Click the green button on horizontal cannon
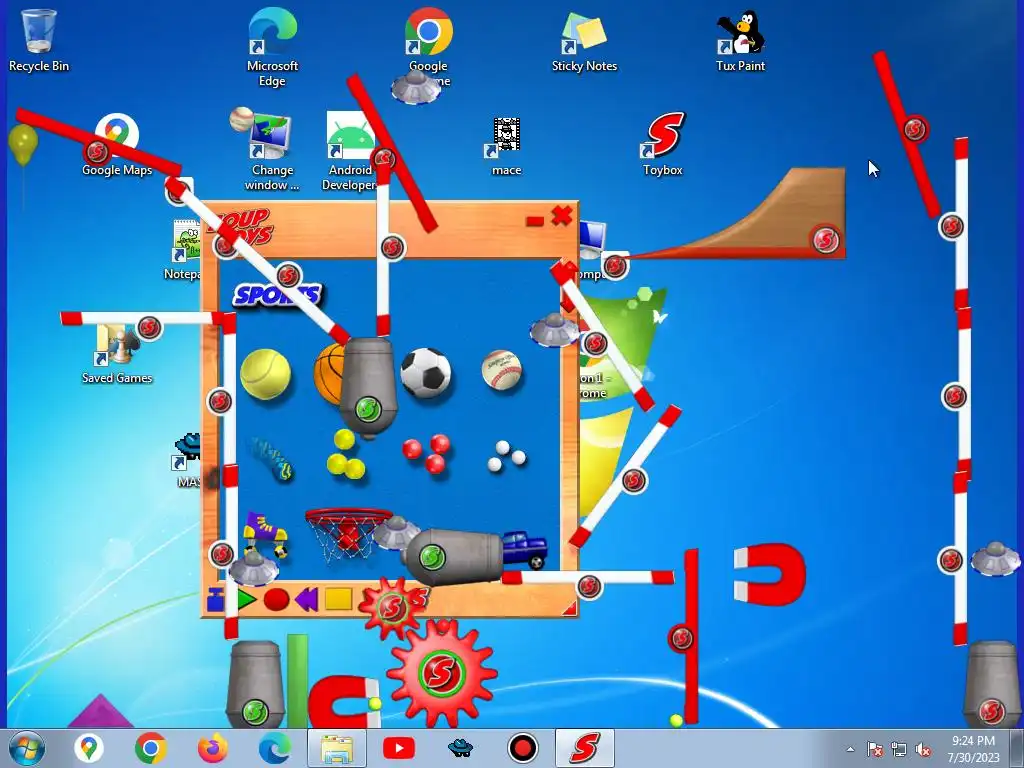 (x=432, y=557)
